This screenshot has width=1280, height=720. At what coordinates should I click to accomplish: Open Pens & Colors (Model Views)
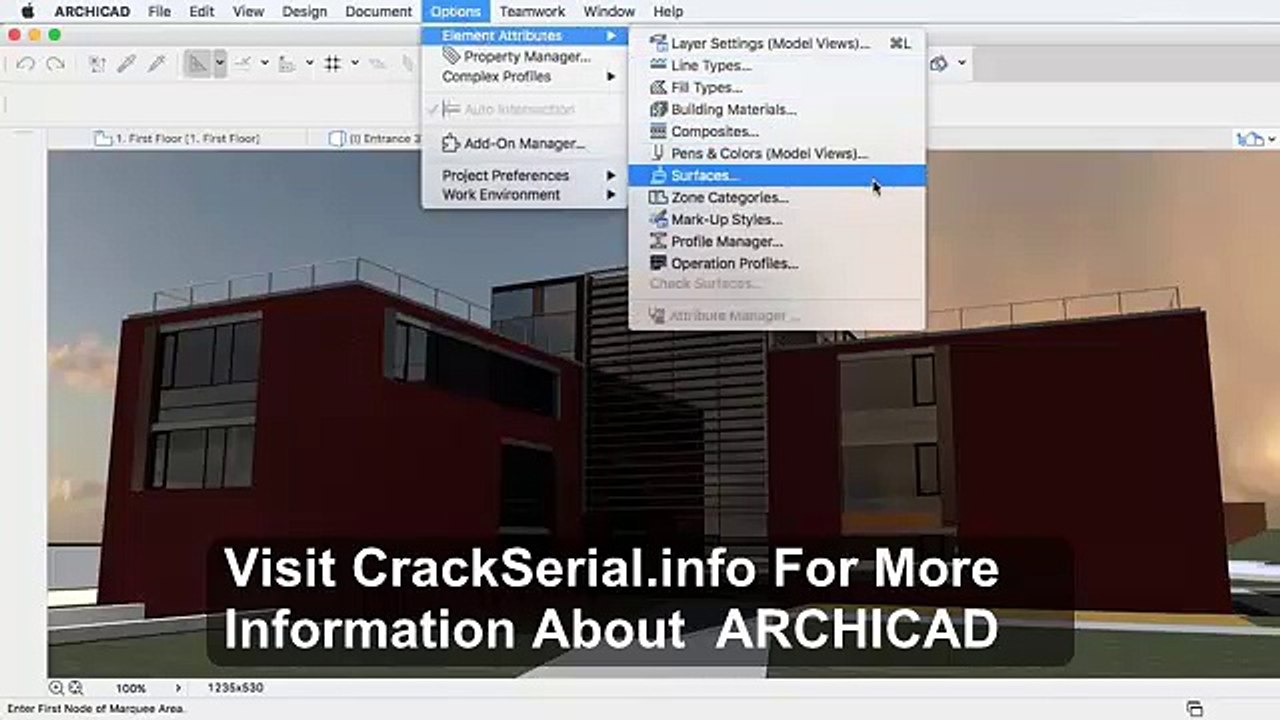(x=777, y=153)
